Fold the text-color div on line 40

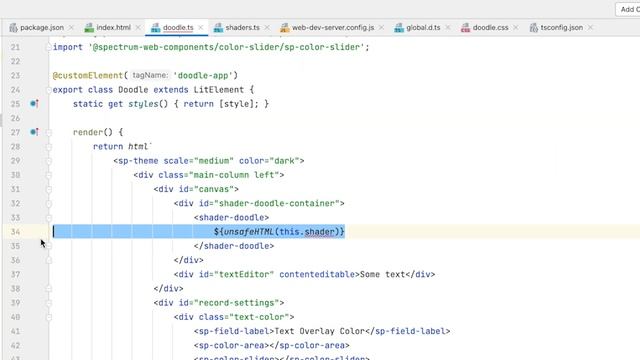(x=49, y=317)
